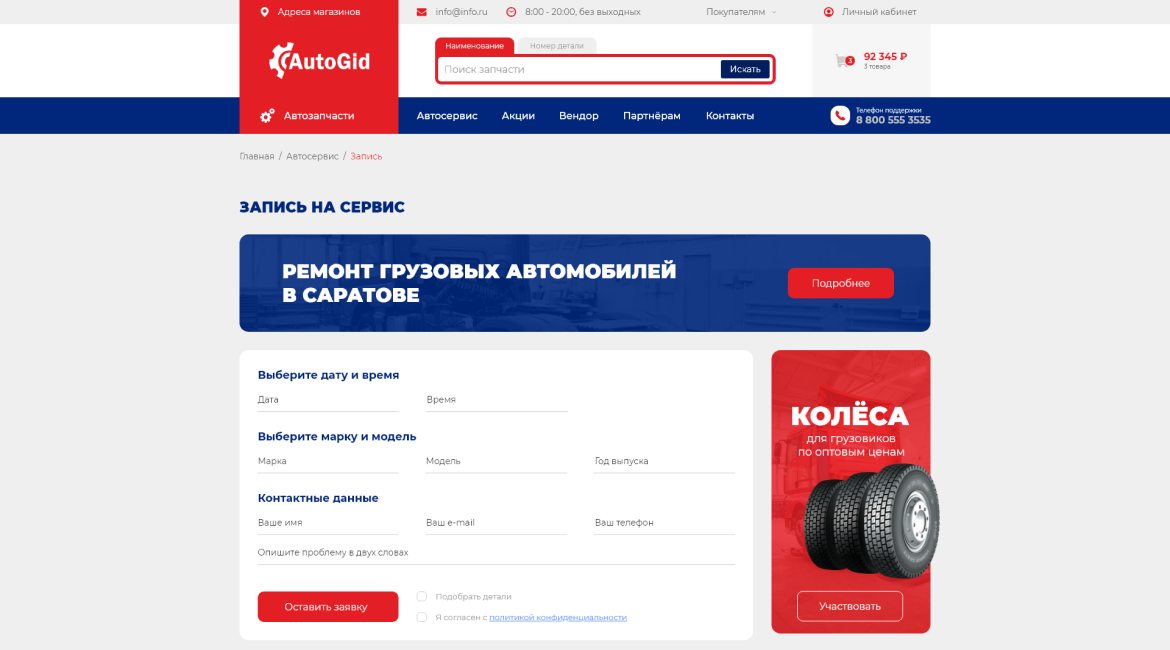The image size is (1170, 650).
Task: Open the user profile icon for Личный кабинет
Action: coord(828,12)
